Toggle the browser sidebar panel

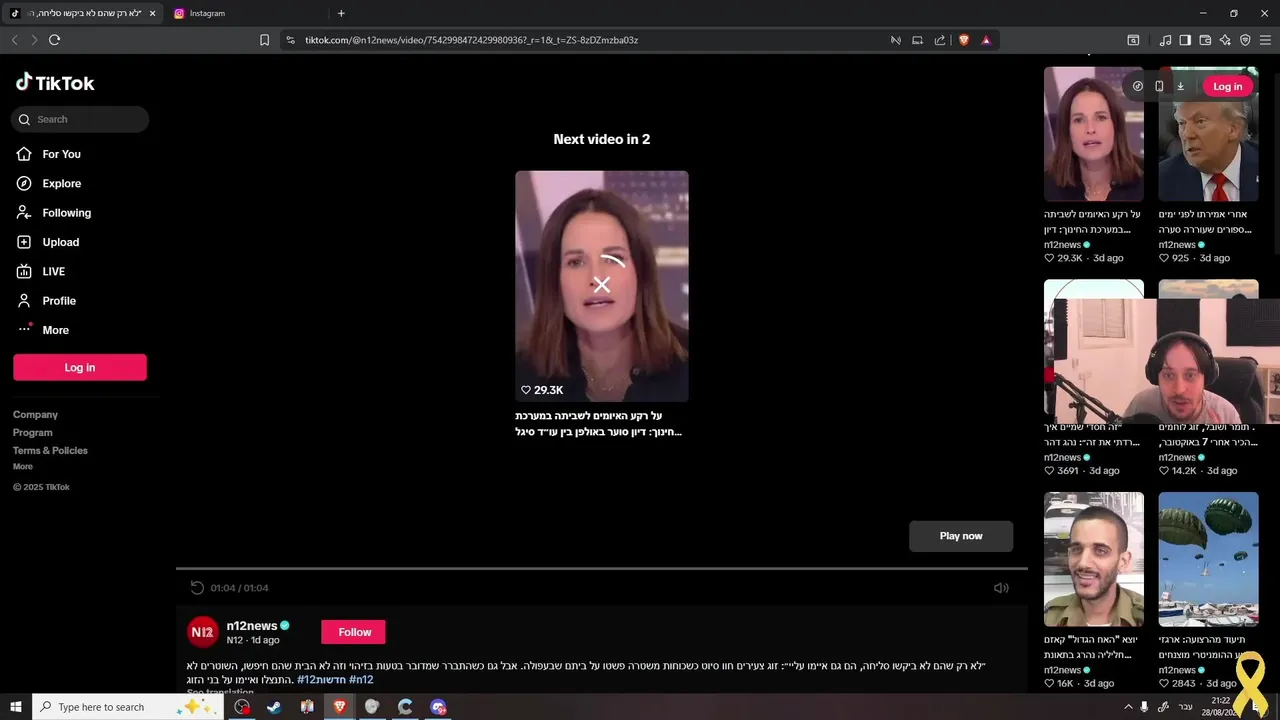1185,40
